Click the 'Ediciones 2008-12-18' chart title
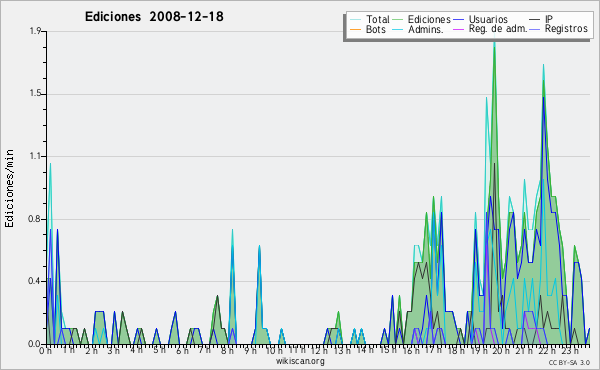Screen dimensions: 600x370 click(x=154, y=16)
